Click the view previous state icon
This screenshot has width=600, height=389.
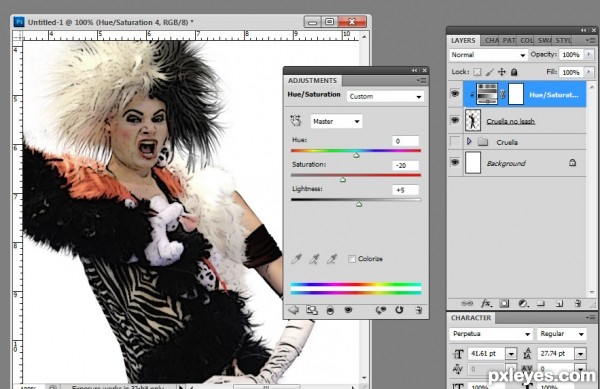(380, 310)
